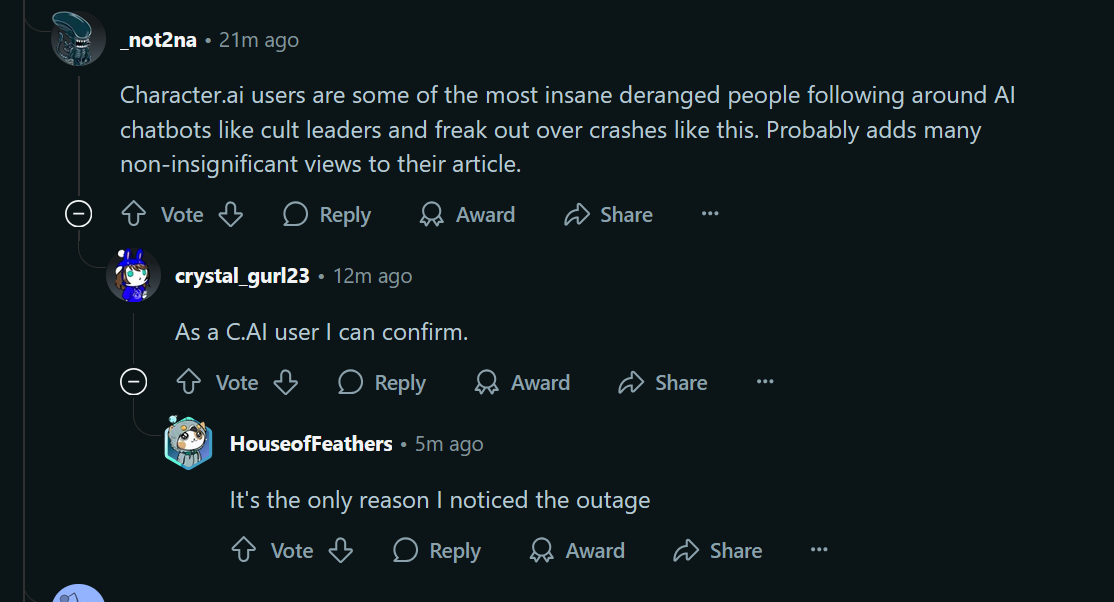The height and width of the screenshot is (602, 1114).
Task: Open more options on crystal_gurl23's comment
Action: point(765,382)
